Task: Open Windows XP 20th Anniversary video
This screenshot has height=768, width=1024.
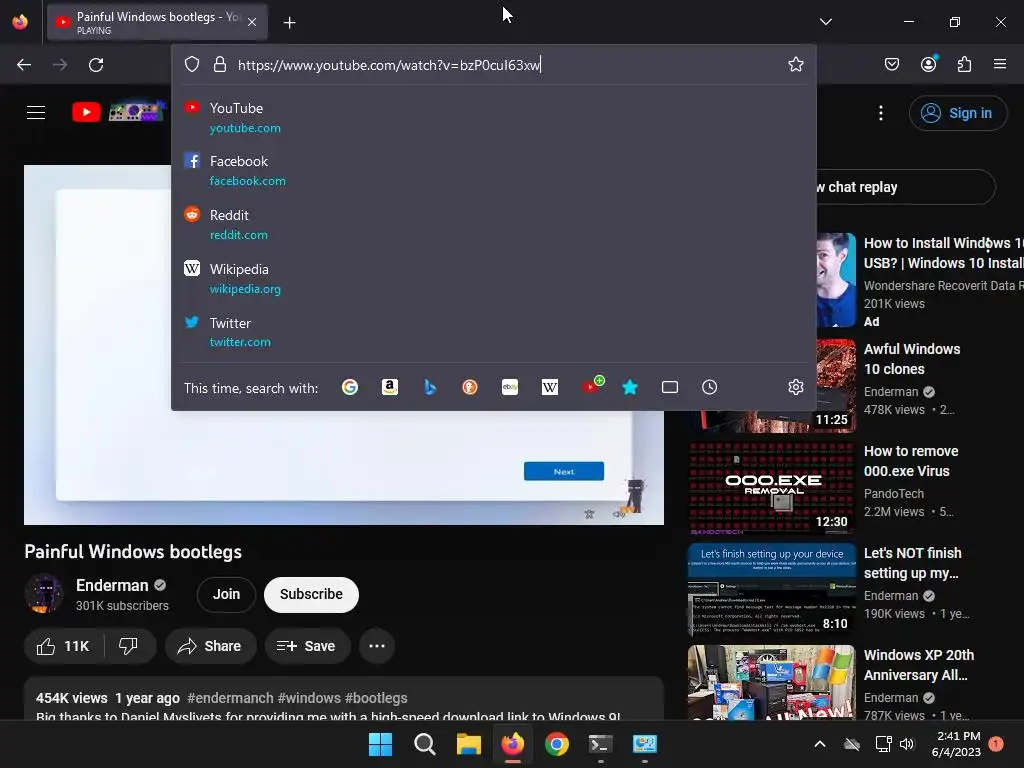Action: pyautogui.click(x=919, y=665)
